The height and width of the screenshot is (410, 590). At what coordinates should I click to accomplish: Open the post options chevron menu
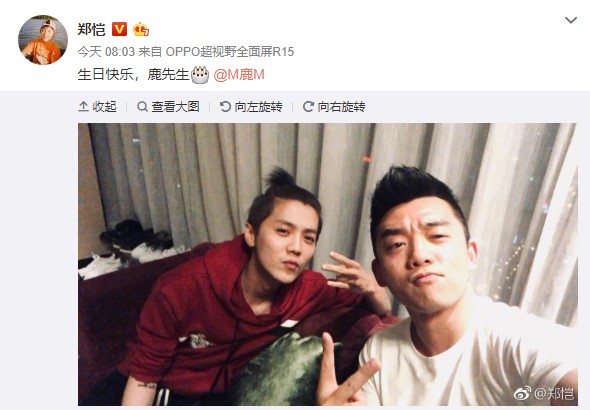pyautogui.click(x=571, y=20)
